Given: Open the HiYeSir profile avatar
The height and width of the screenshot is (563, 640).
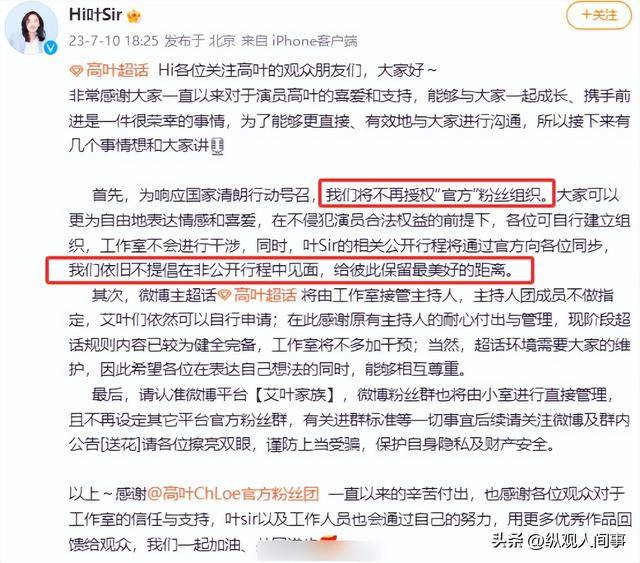Looking at the screenshot, I should coord(31,27).
